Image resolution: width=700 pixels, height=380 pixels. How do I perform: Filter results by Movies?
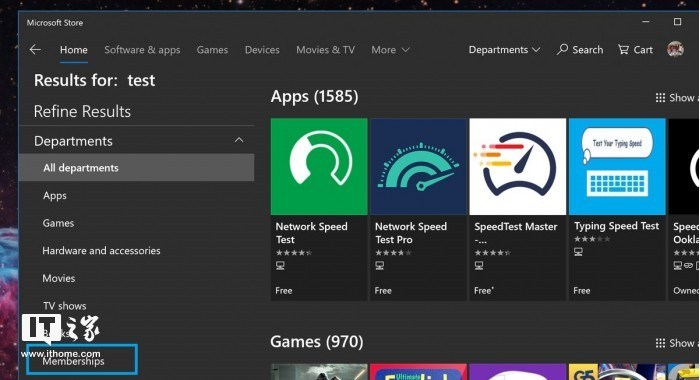click(58, 278)
